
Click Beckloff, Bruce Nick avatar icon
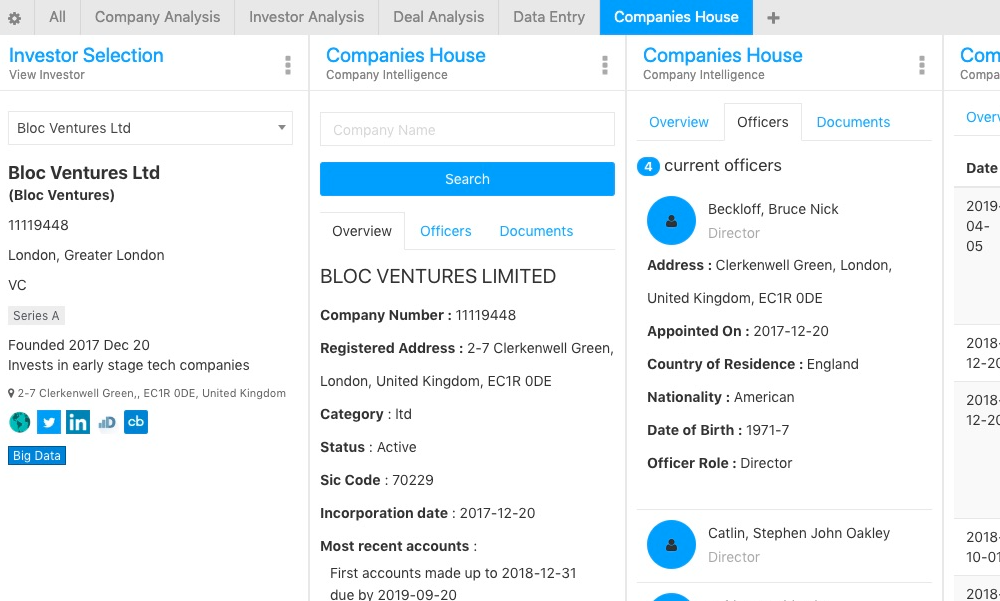671,221
